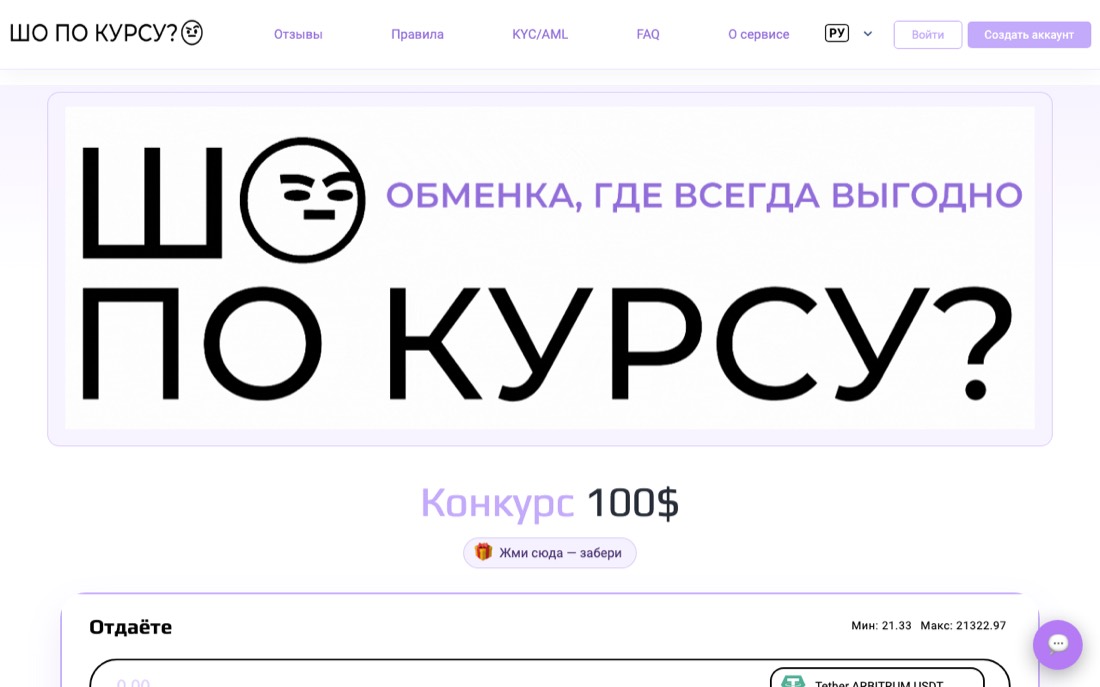Click the ШО ПО КУРСУ? site logo
This screenshot has width=1100, height=687.
coord(106,33)
